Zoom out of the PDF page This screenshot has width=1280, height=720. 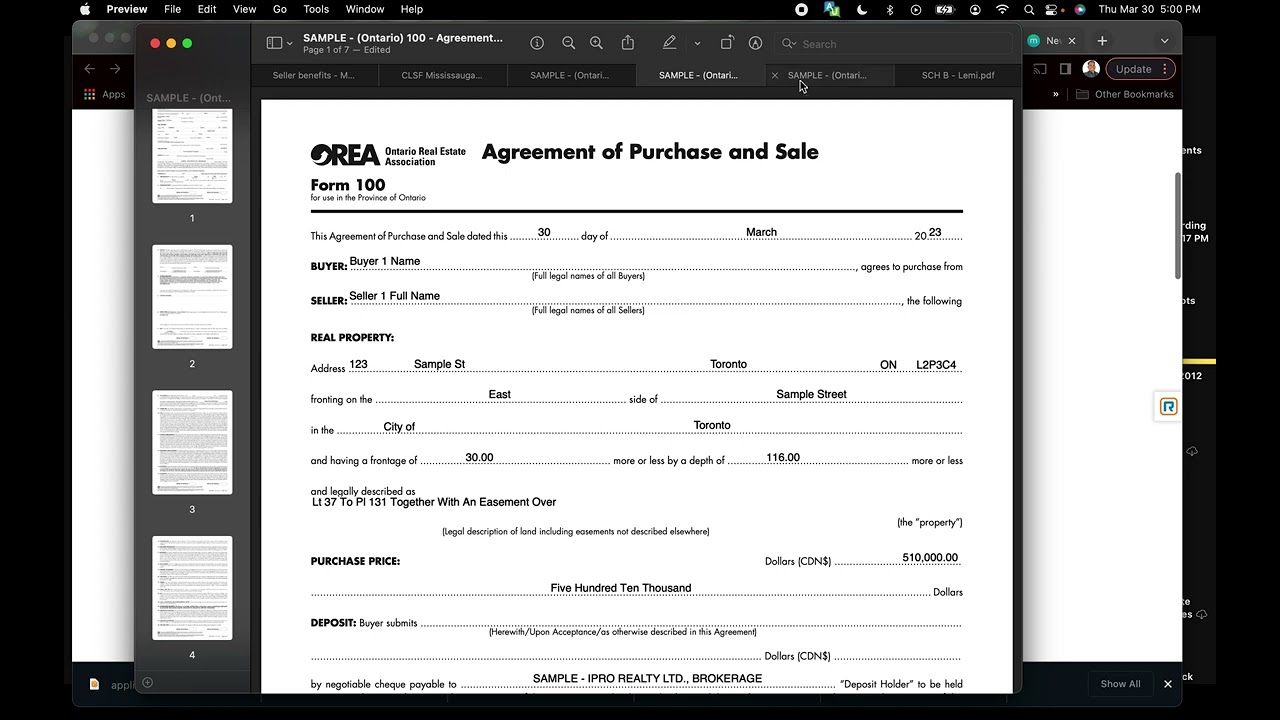point(568,43)
